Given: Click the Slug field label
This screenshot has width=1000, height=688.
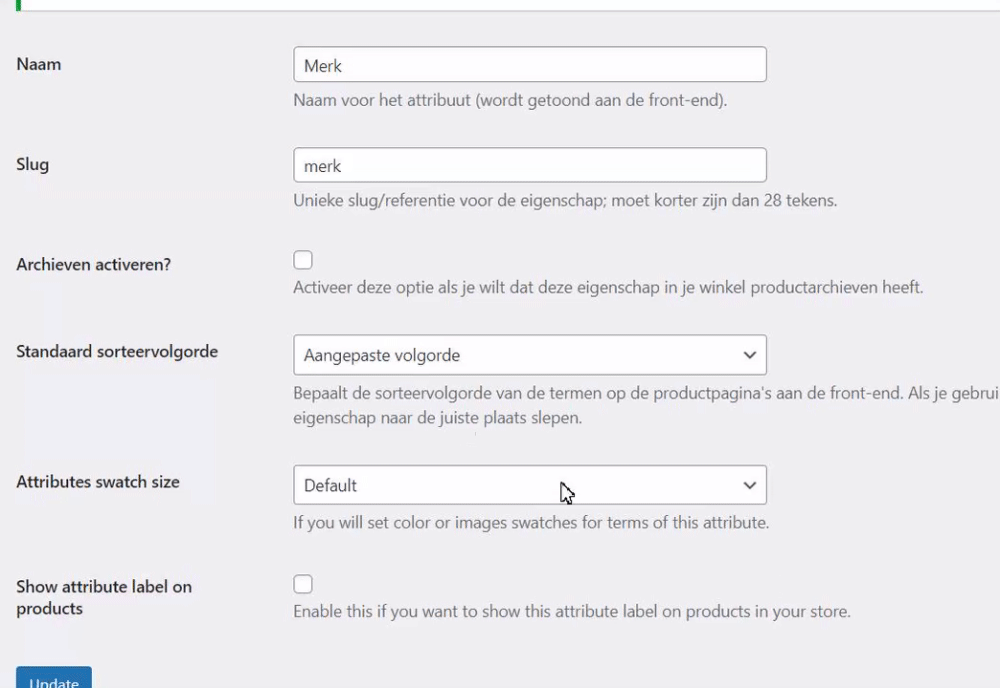Looking at the screenshot, I should click(33, 164).
